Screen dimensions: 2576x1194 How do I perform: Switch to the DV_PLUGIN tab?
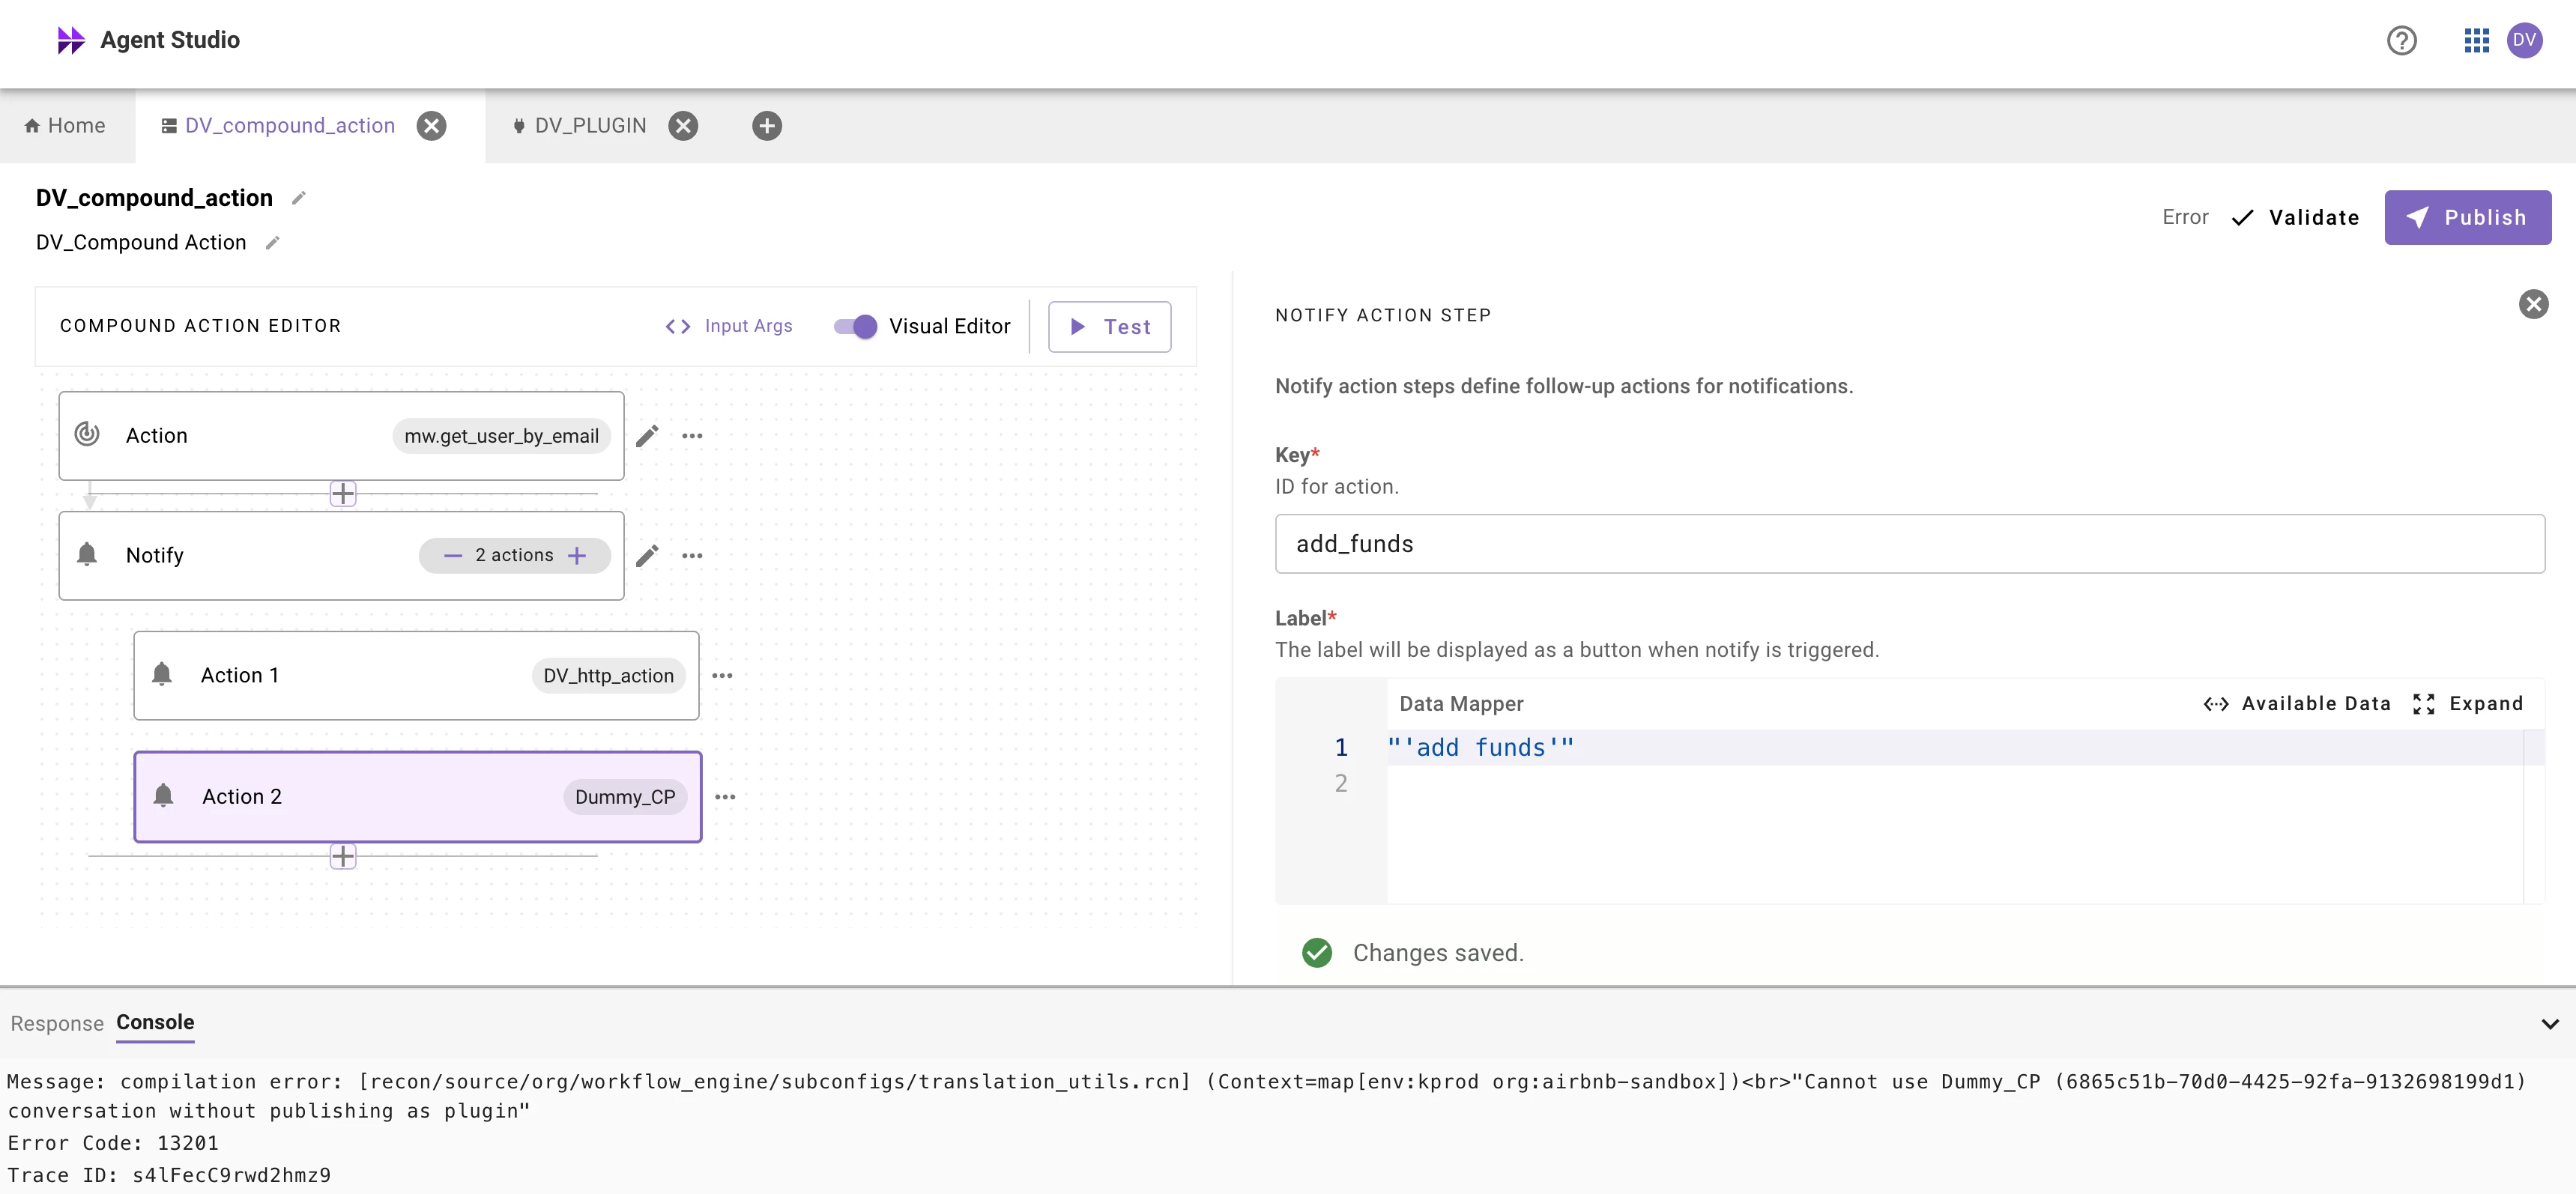tap(590, 126)
